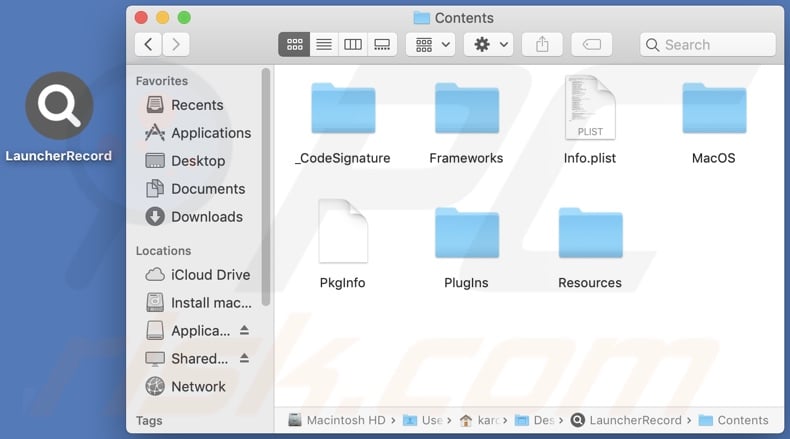
Task: Zoom the Finder window with green button
Action: (184, 18)
